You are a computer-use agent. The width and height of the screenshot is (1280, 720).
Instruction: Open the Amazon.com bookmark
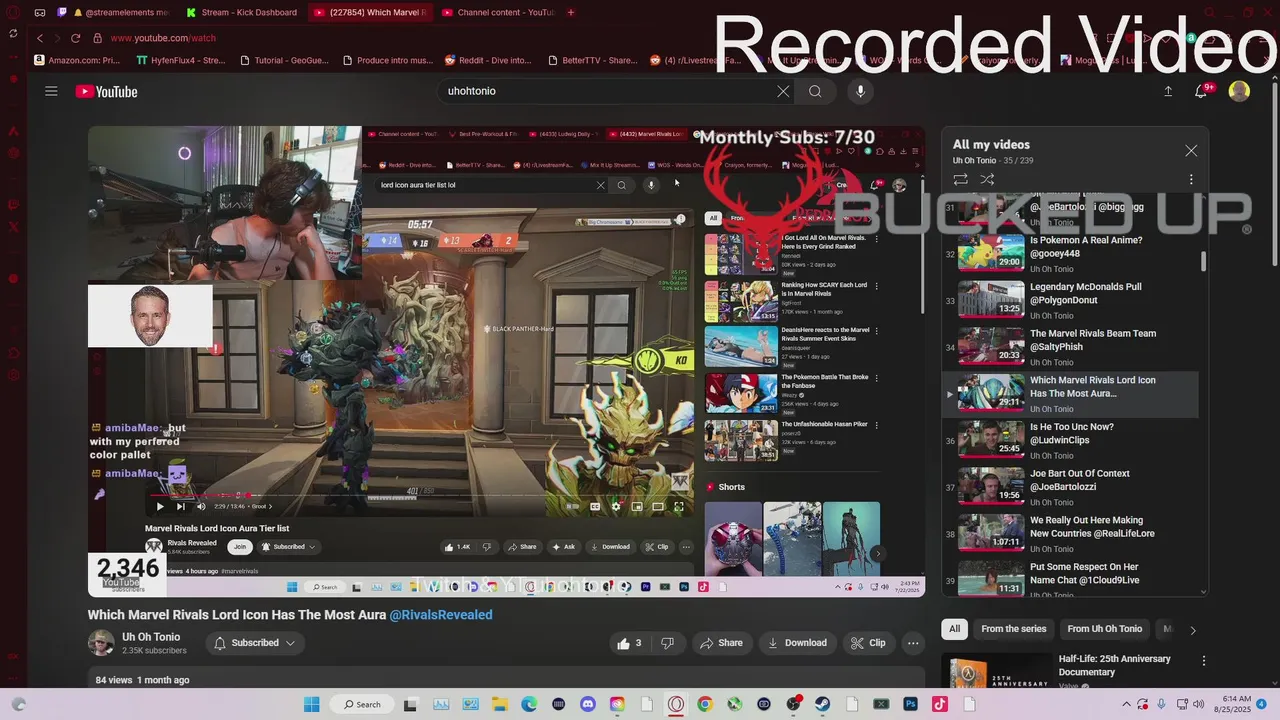[76, 60]
